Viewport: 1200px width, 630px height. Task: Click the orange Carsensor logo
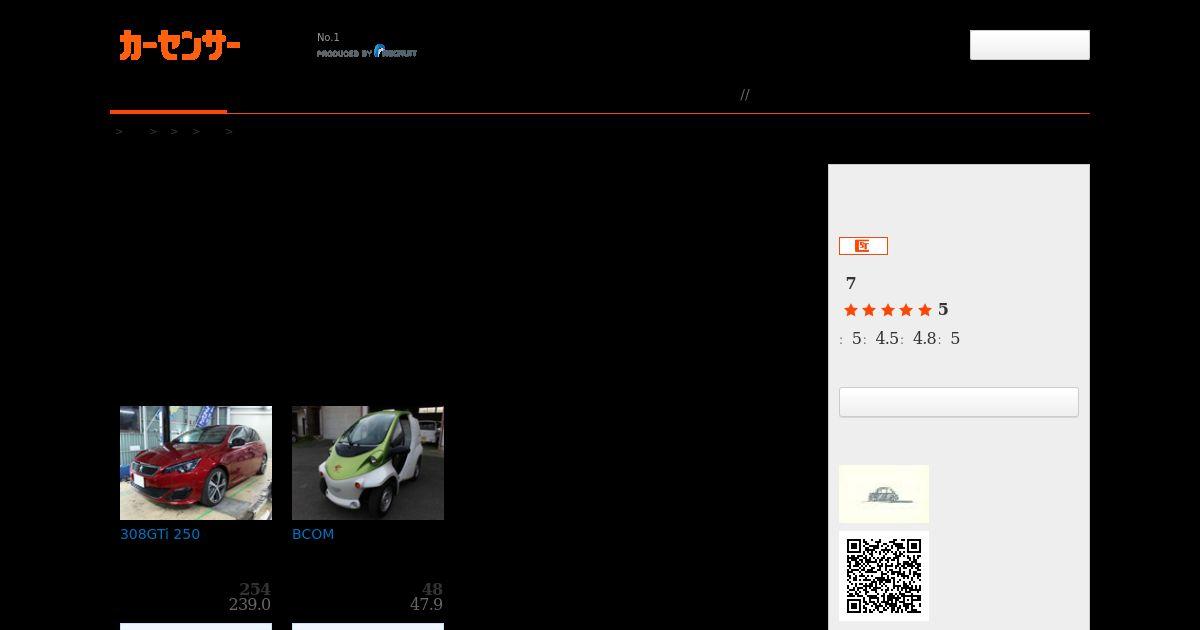pos(180,45)
